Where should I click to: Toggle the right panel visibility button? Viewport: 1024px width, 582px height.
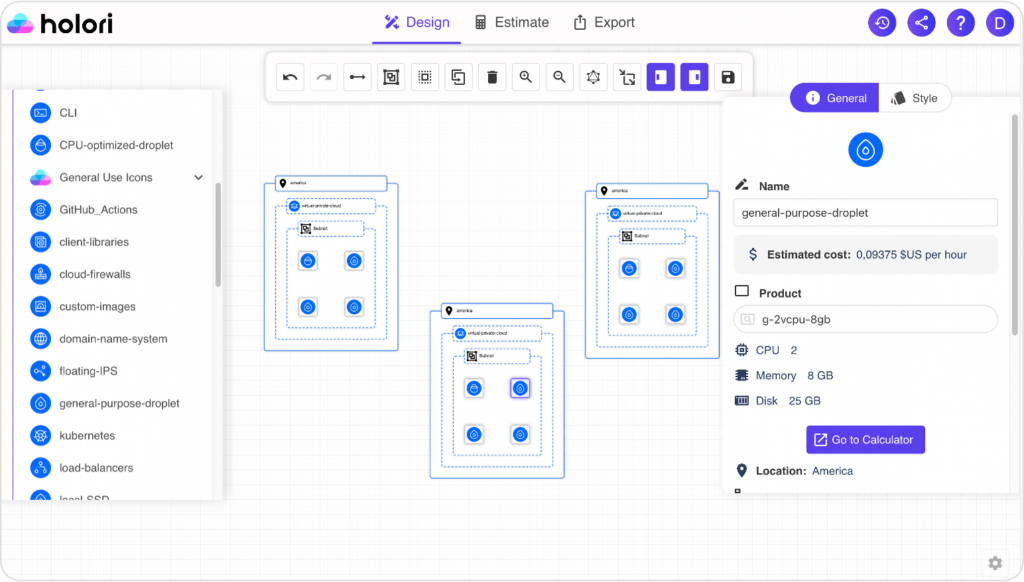point(694,77)
